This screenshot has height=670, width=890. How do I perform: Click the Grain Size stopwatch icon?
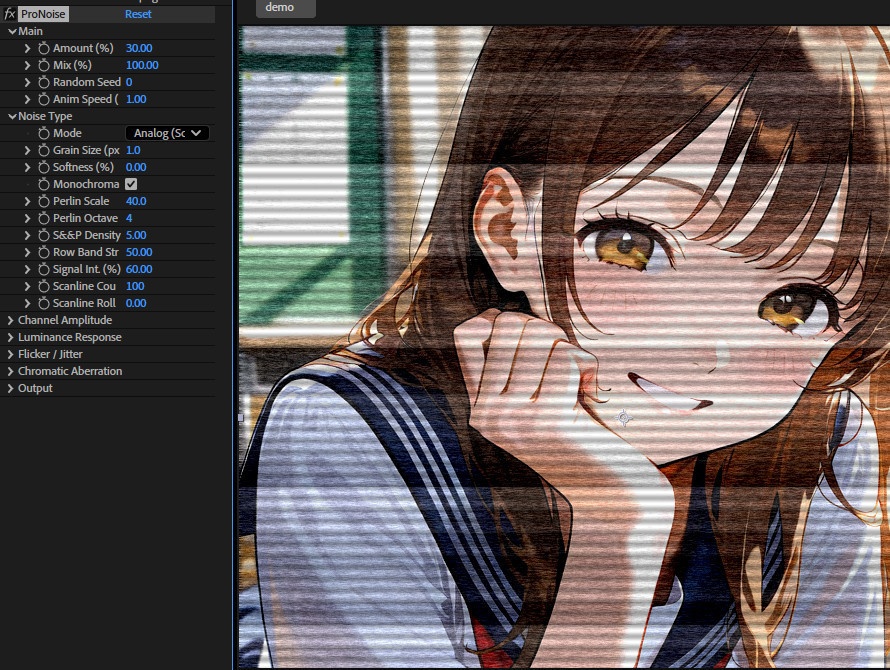[43, 150]
